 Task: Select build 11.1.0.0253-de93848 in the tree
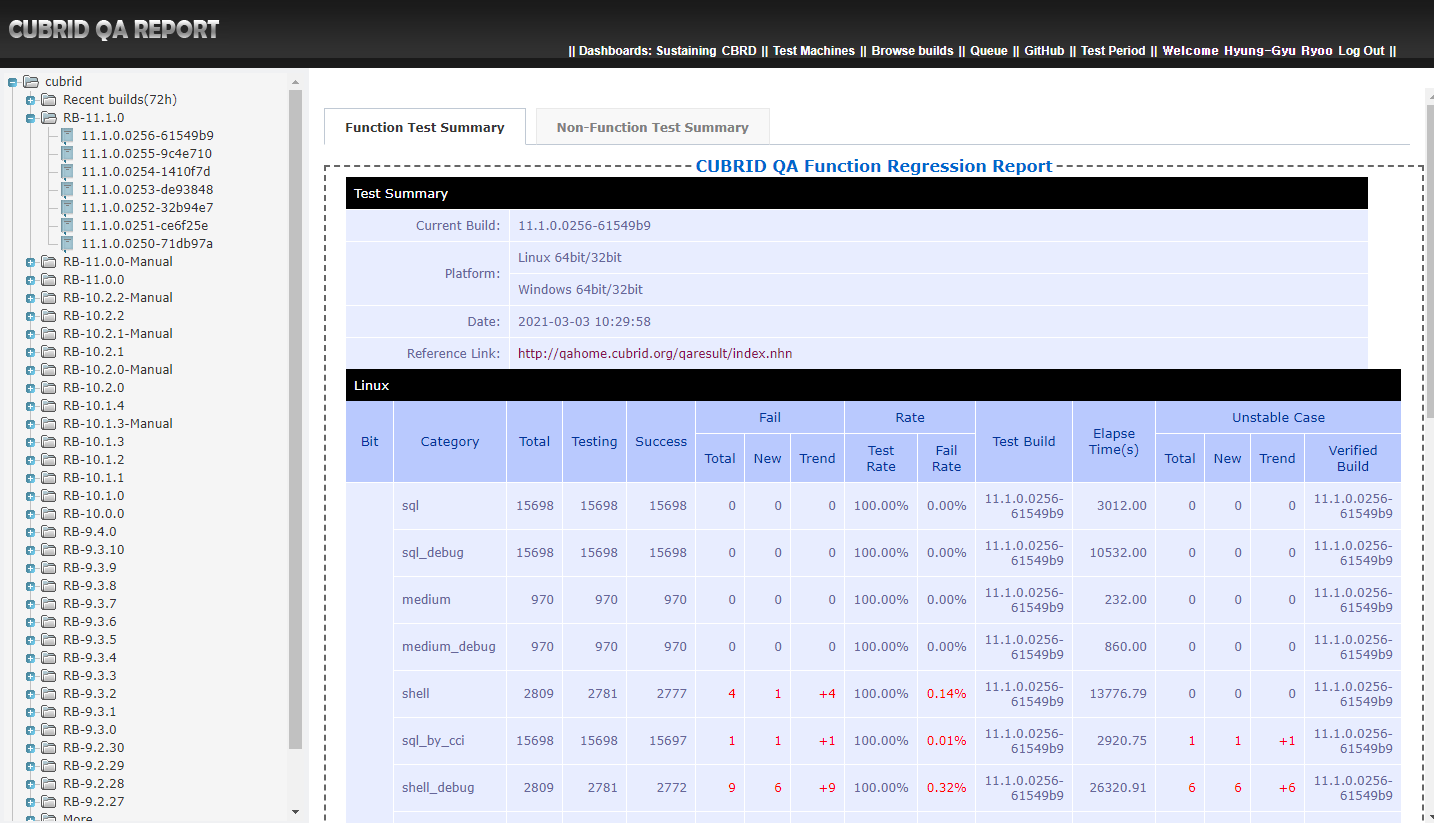147,190
